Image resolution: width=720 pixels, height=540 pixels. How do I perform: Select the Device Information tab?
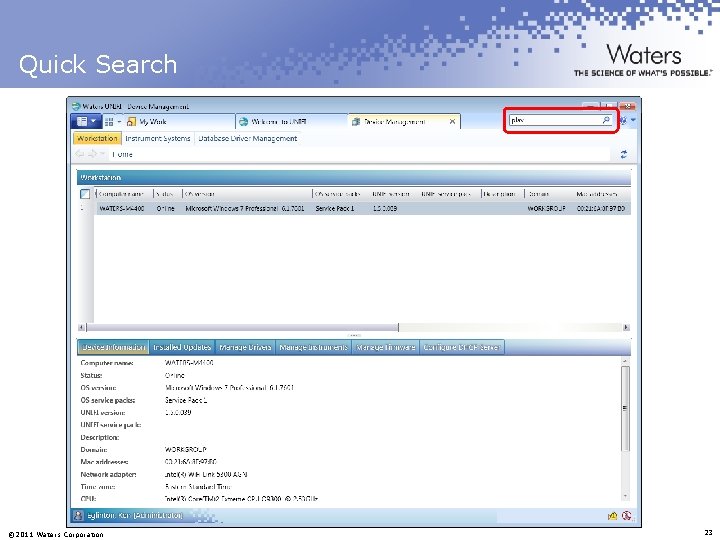pyautogui.click(x=113, y=348)
